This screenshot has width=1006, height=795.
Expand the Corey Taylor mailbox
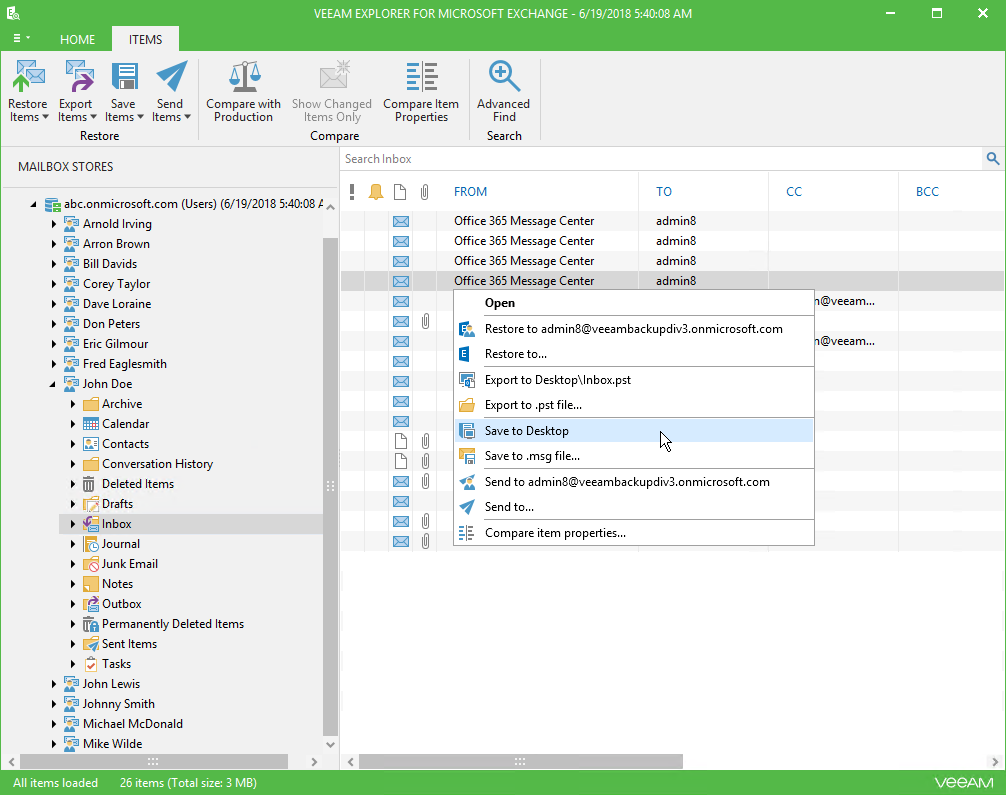54,284
